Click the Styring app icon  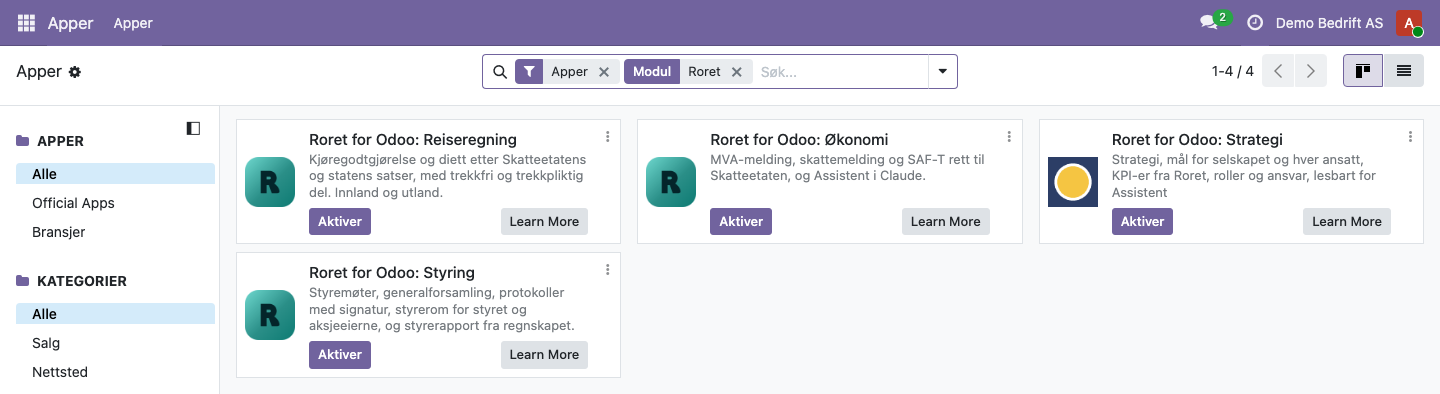click(270, 315)
